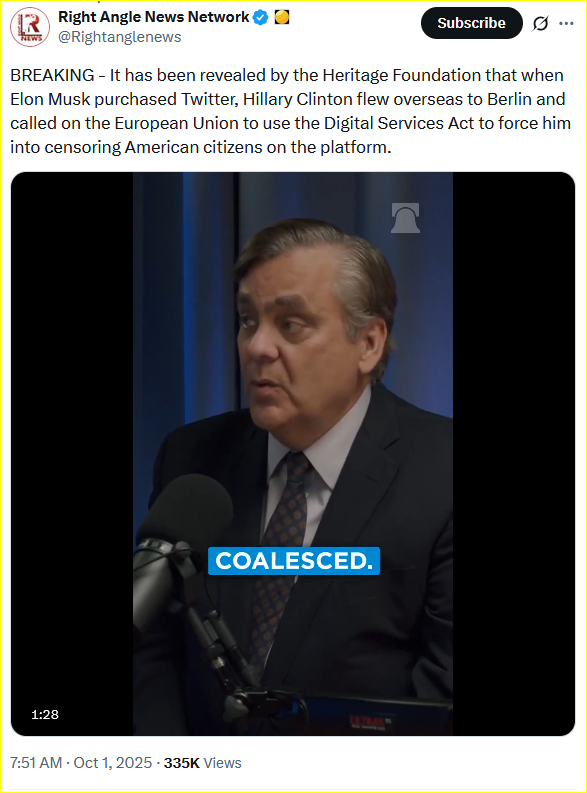This screenshot has width=587, height=793.
Task: Open the "7:51 AM" timestamp link
Action: 36,763
